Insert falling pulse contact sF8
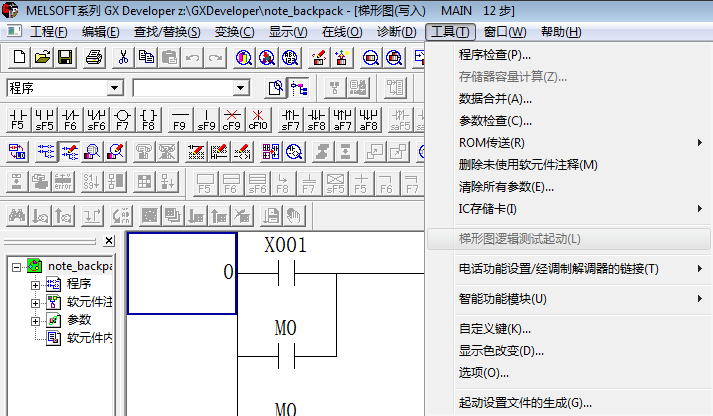 tap(316, 120)
